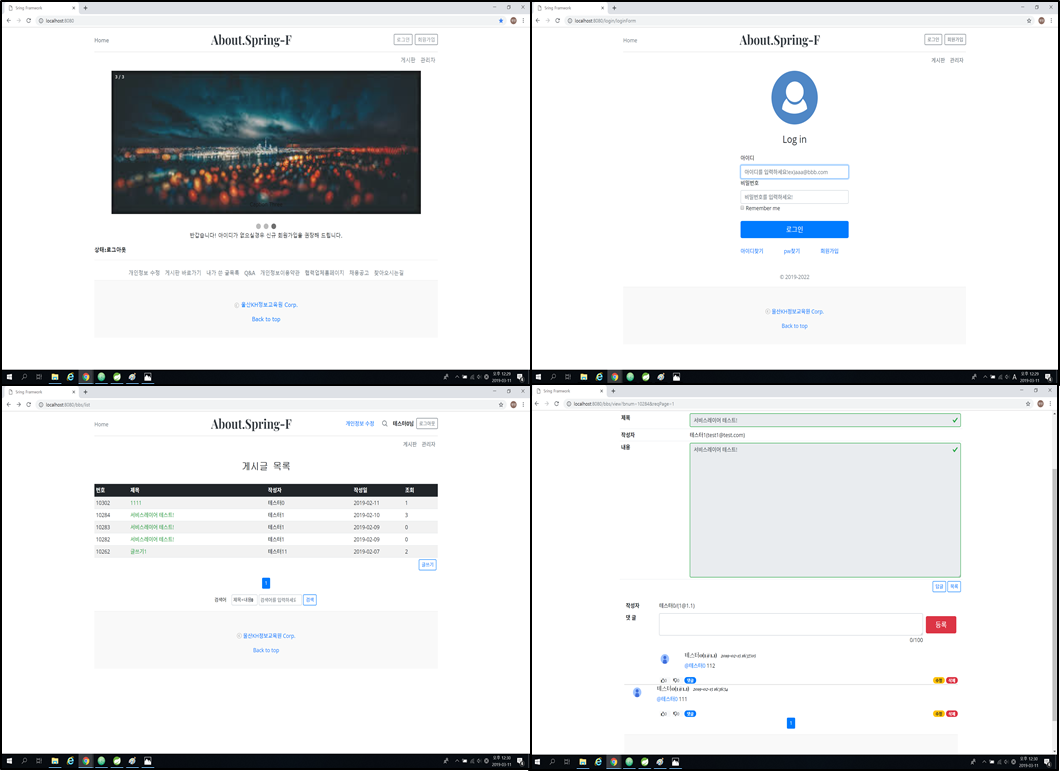The width and height of the screenshot is (1060, 771).
Task: Click the blue 로그인 button on the login form
Action: pyautogui.click(x=794, y=229)
